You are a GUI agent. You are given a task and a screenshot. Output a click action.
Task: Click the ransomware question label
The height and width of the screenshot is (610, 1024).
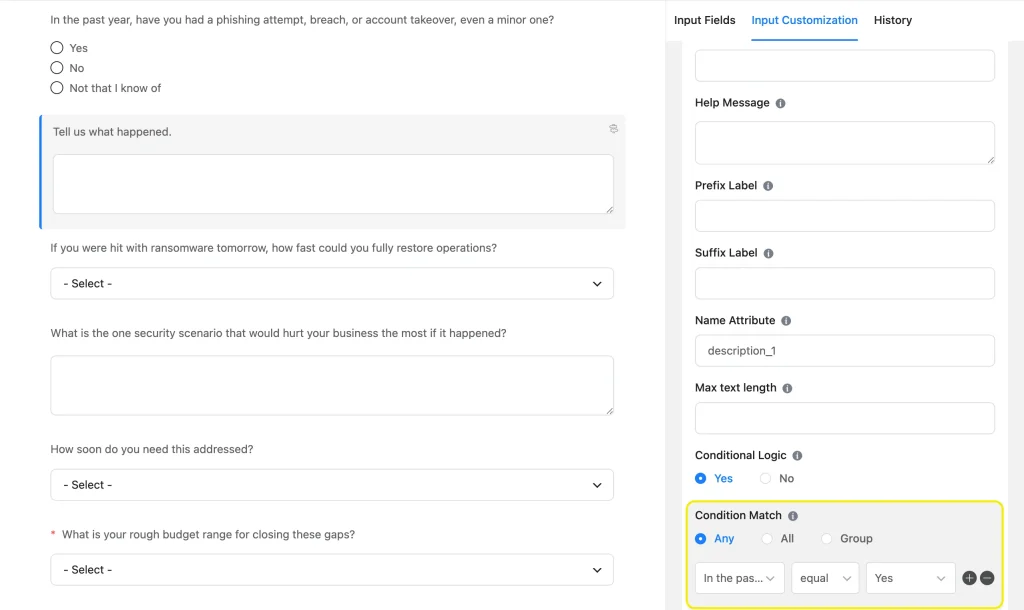[x=274, y=248]
